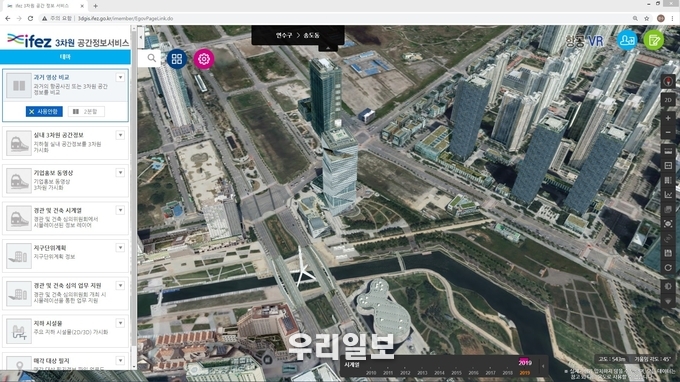The width and height of the screenshot is (680, 382).
Task: Click the building columns analysis icon
Action: click(x=668, y=180)
